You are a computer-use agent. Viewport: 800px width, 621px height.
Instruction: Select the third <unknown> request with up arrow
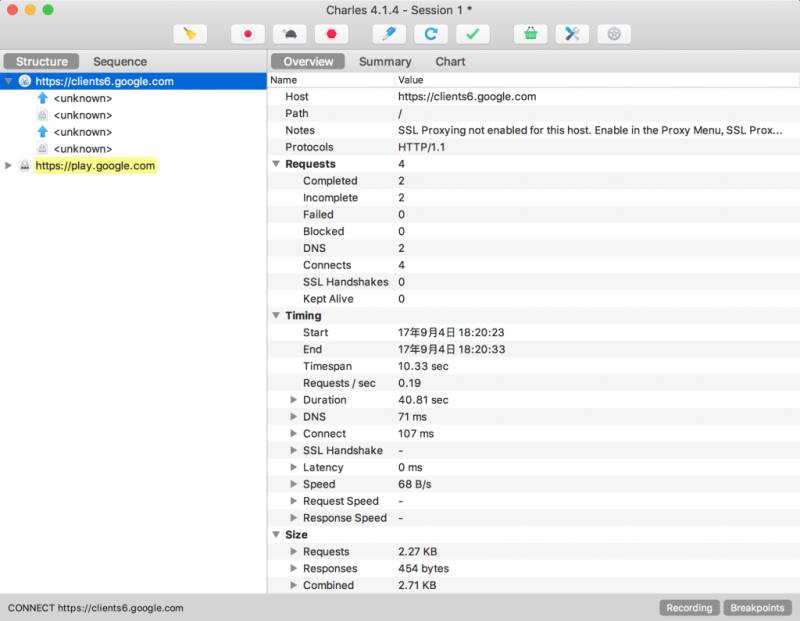133,132
